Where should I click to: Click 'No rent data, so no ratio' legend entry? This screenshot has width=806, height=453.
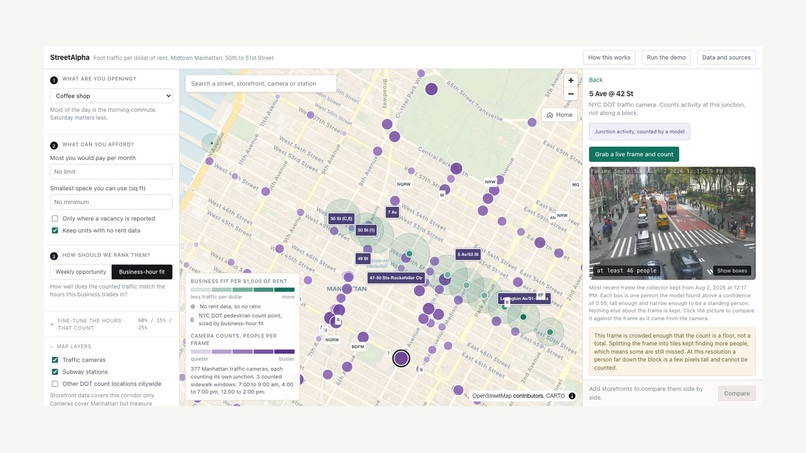click(x=230, y=306)
